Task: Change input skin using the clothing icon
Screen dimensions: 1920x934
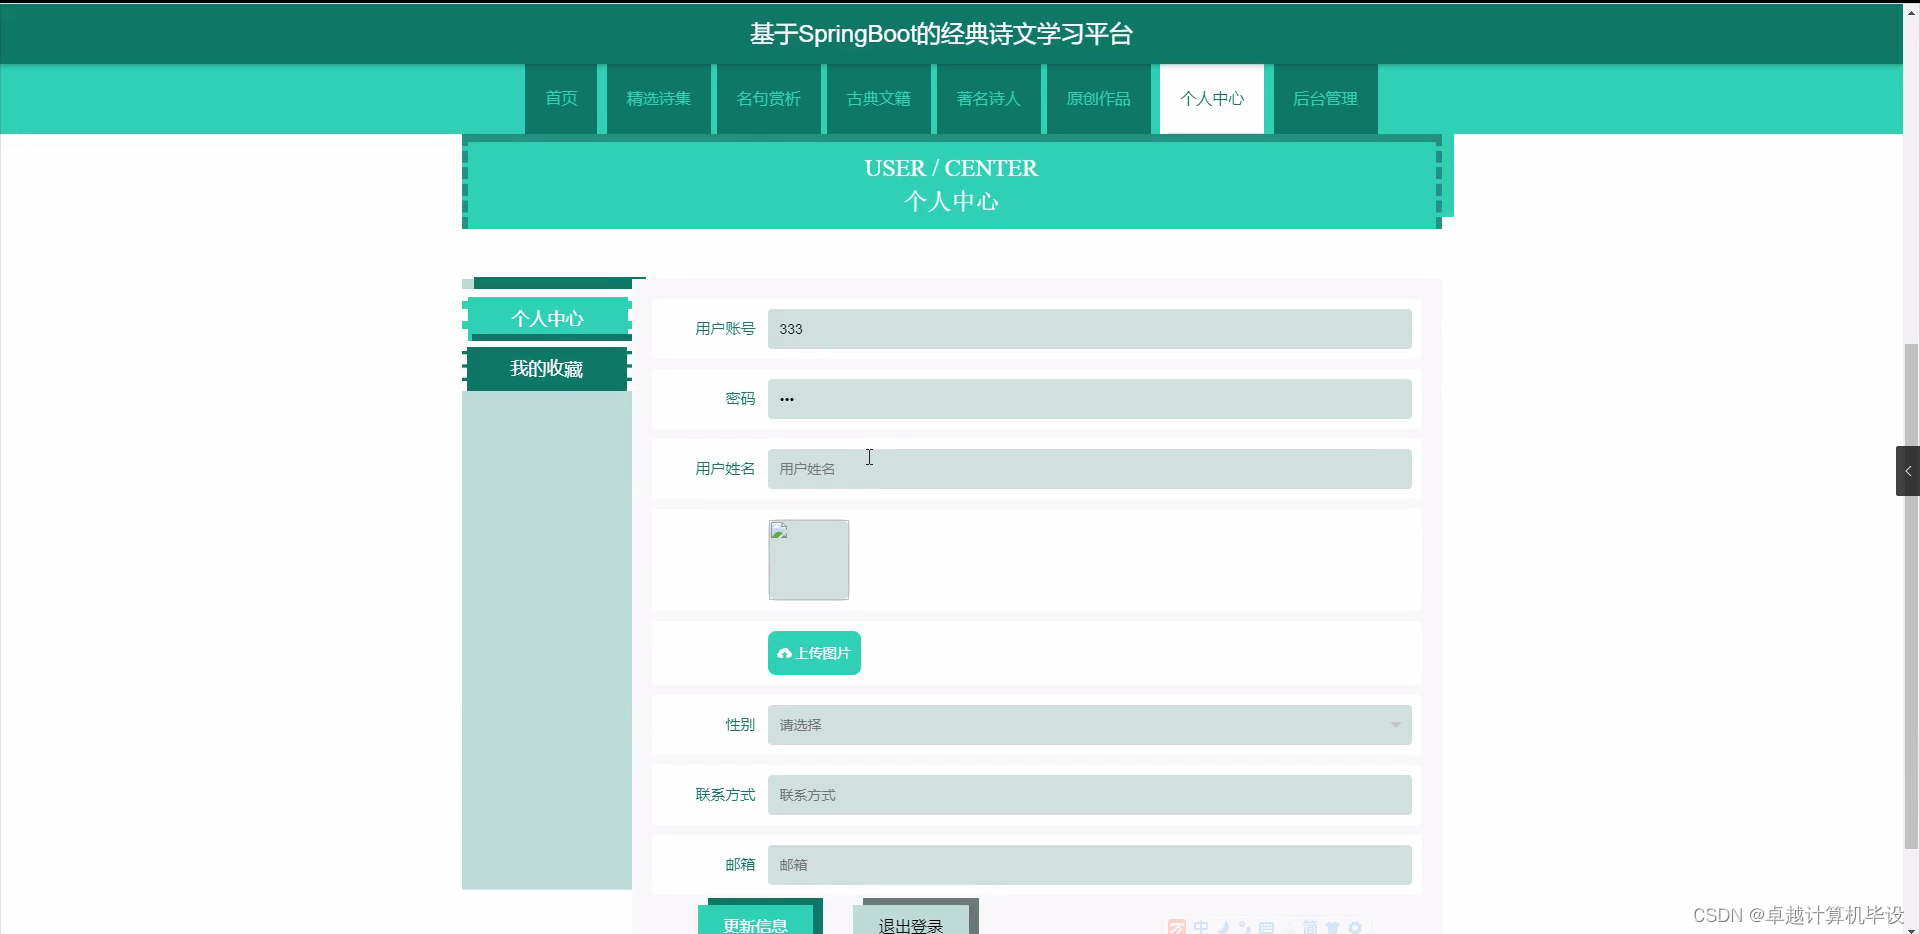Action: pyautogui.click(x=1334, y=927)
